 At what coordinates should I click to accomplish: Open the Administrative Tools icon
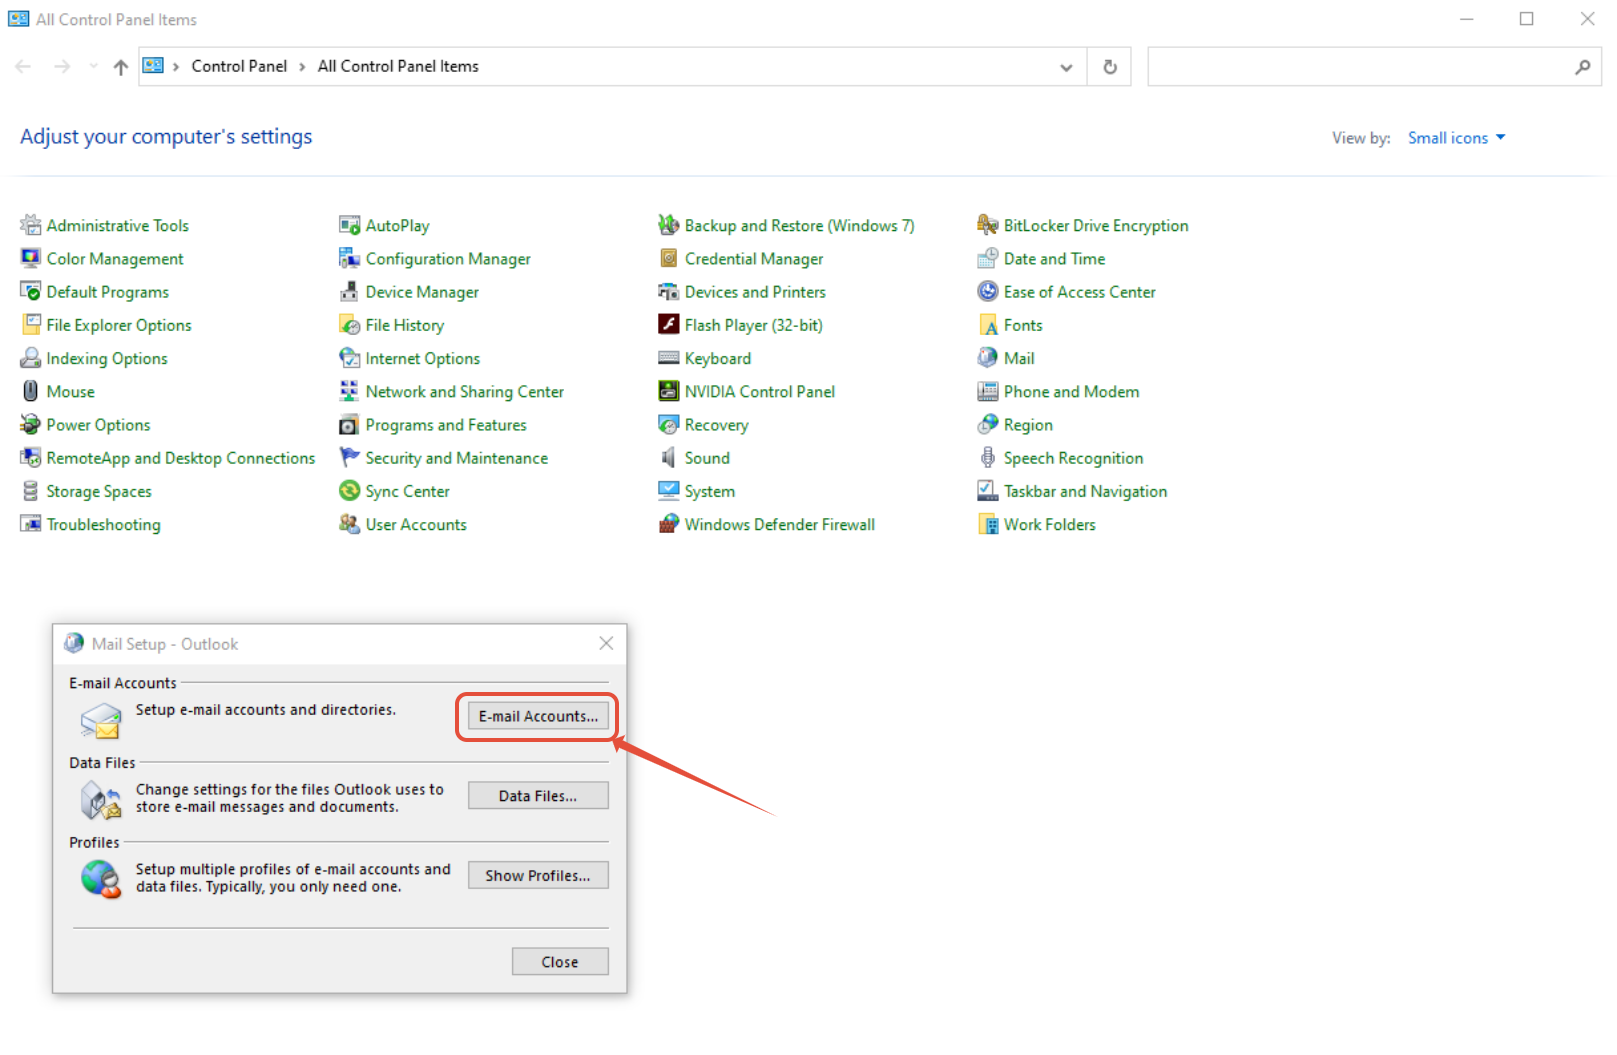coord(31,225)
